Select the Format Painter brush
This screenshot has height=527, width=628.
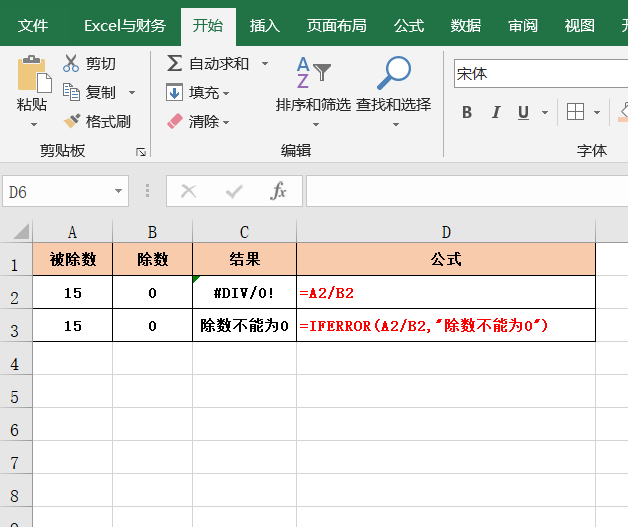(x=71, y=121)
